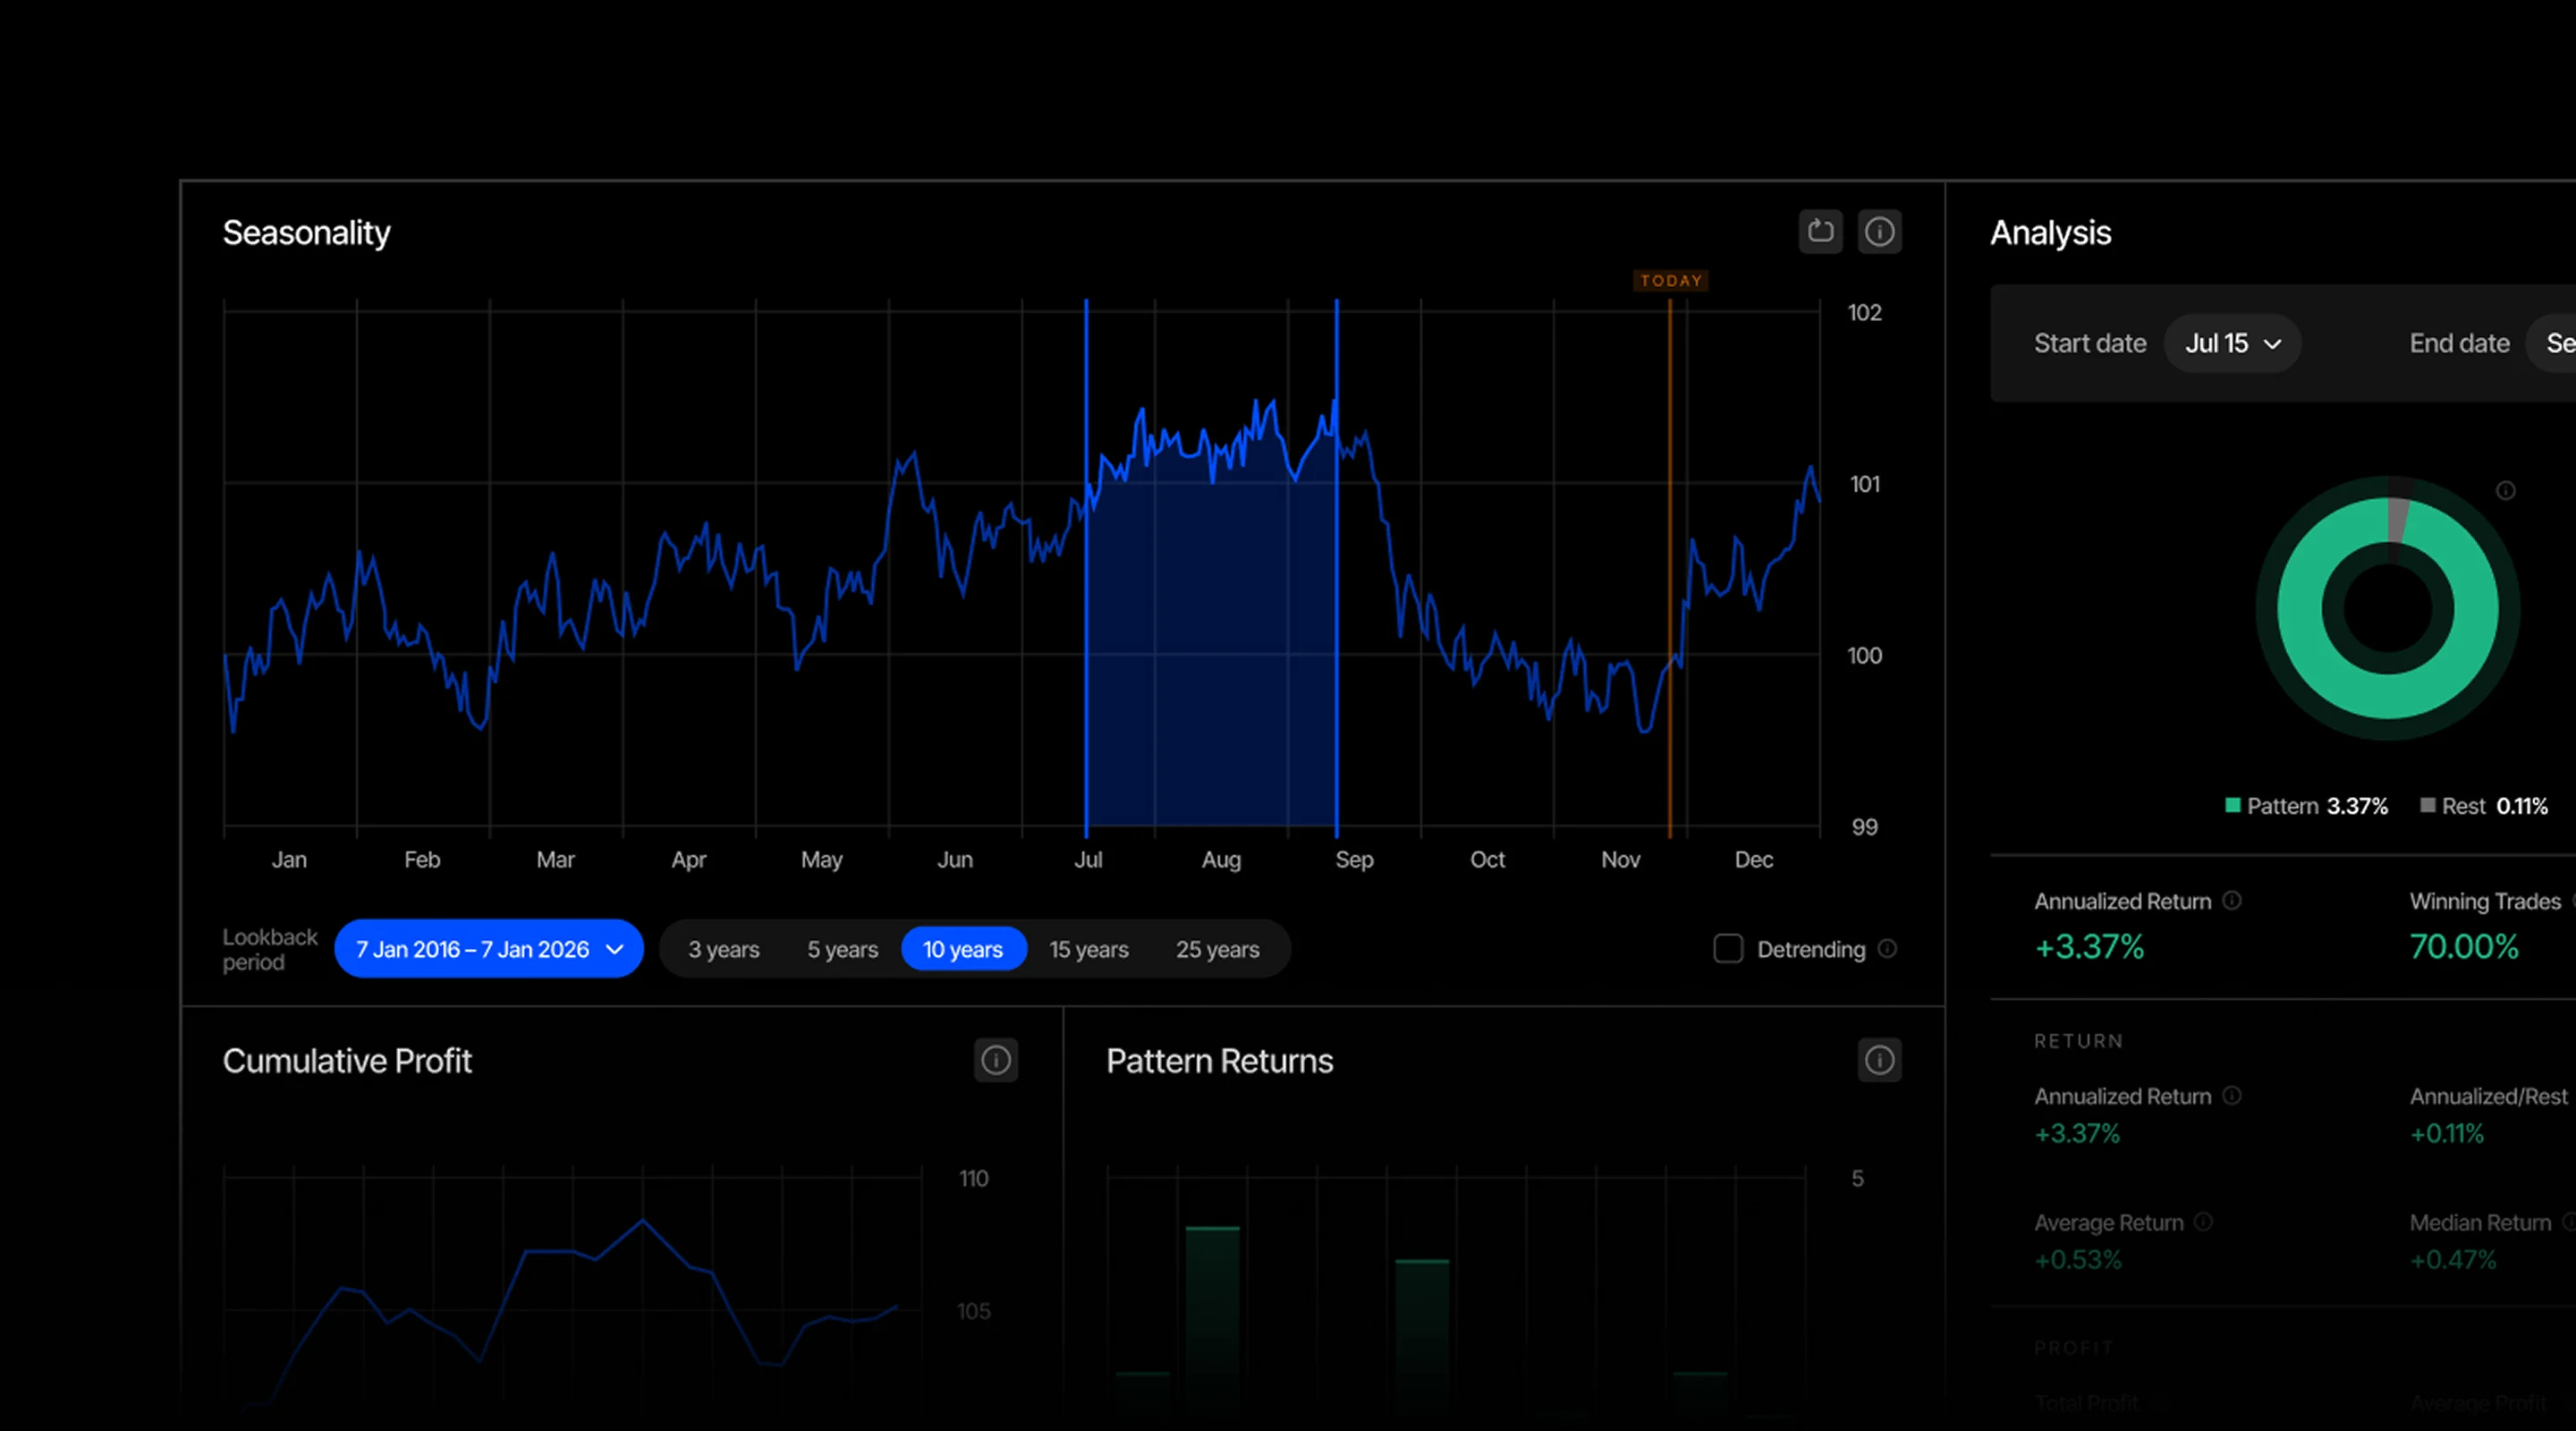The image size is (2576, 1431).
Task: Click the share icon in Seasonality header
Action: coord(1820,232)
